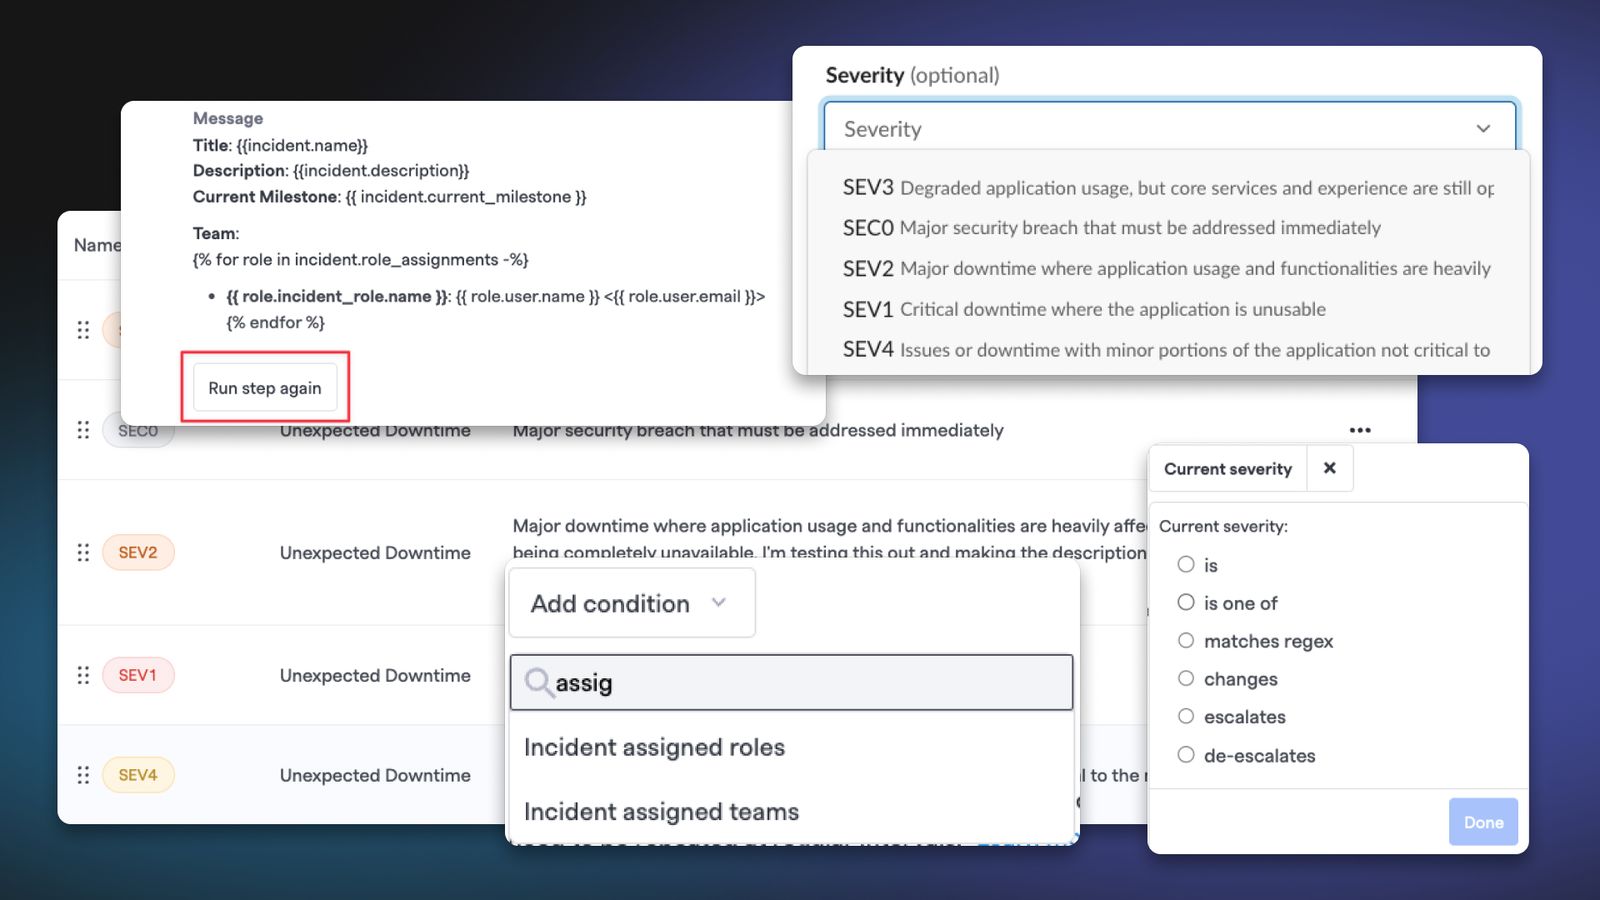Viewport: 1600px width, 900px height.
Task: Open the Add condition dropdown
Action: [632, 603]
